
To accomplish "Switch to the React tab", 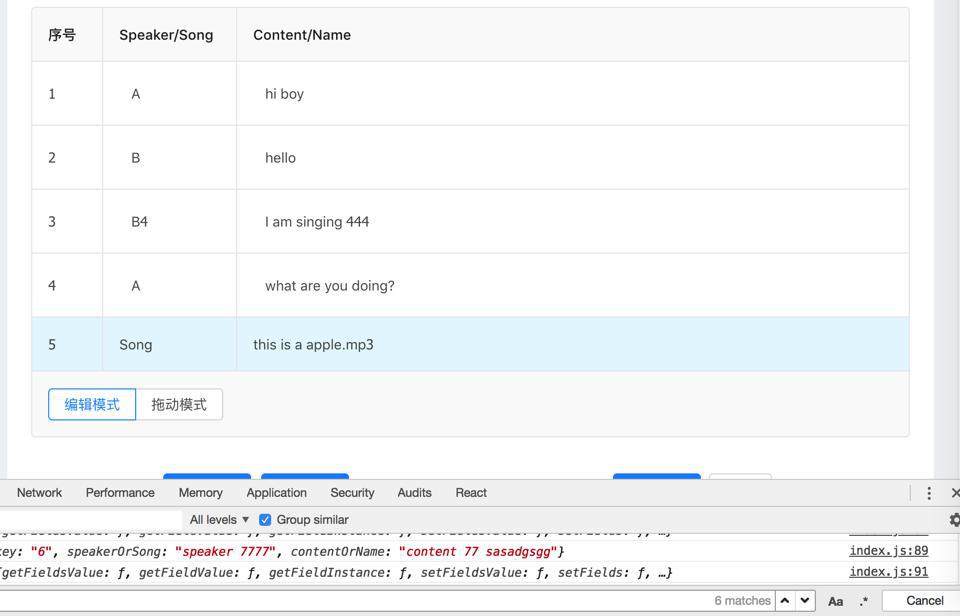I will coord(471,493).
